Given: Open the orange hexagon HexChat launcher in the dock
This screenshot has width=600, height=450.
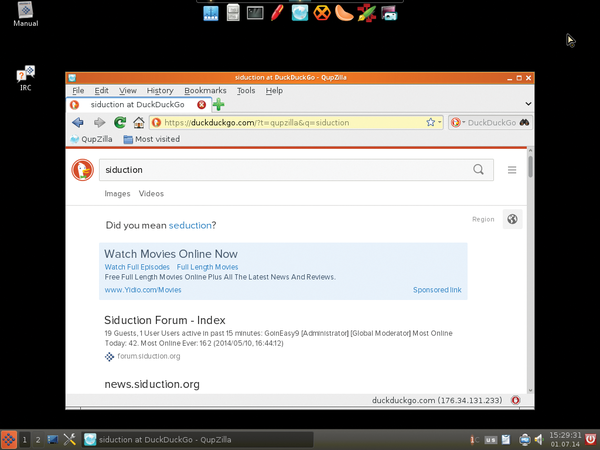Looking at the screenshot, I should [x=322, y=13].
